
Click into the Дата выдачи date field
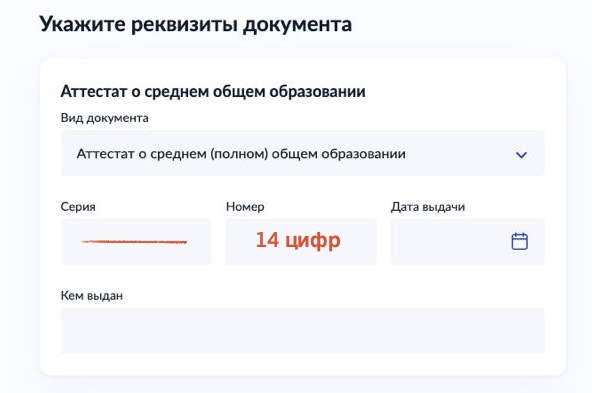click(467, 242)
